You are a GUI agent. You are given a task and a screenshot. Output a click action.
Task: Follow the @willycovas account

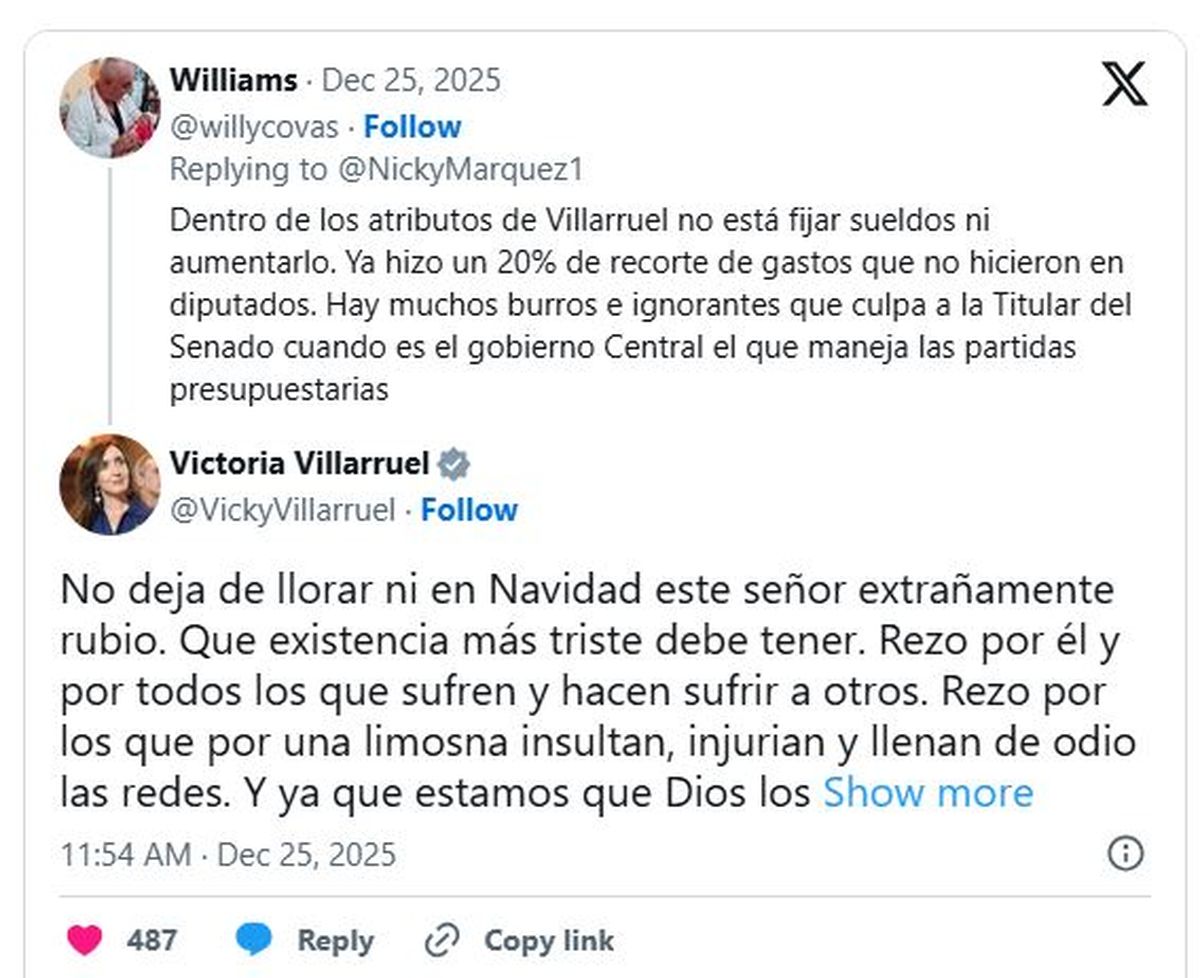tap(412, 127)
